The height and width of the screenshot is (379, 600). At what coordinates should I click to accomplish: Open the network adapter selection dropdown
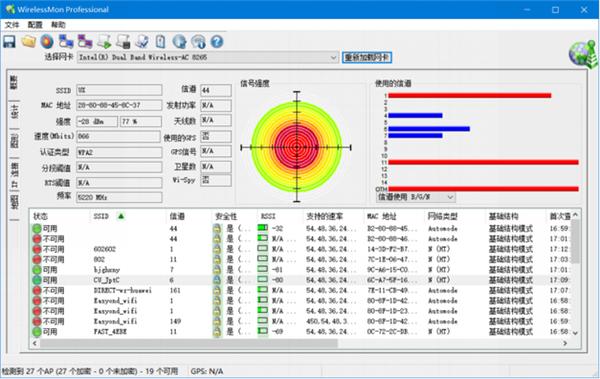(x=208, y=57)
